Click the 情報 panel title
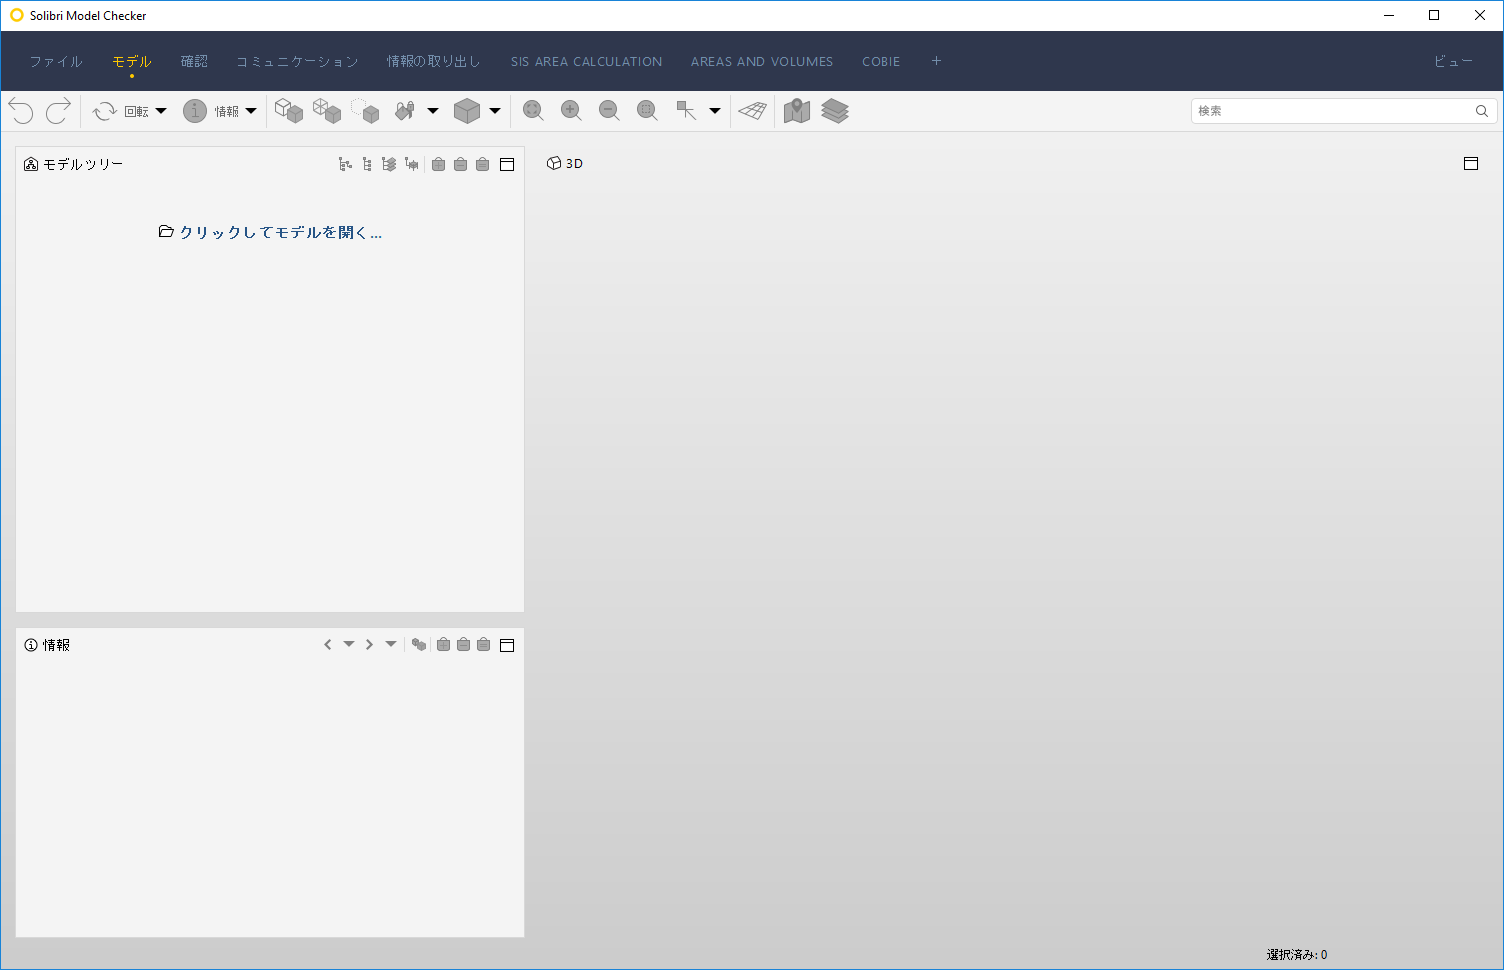This screenshot has height=970, width=1504. coord(56,645)
